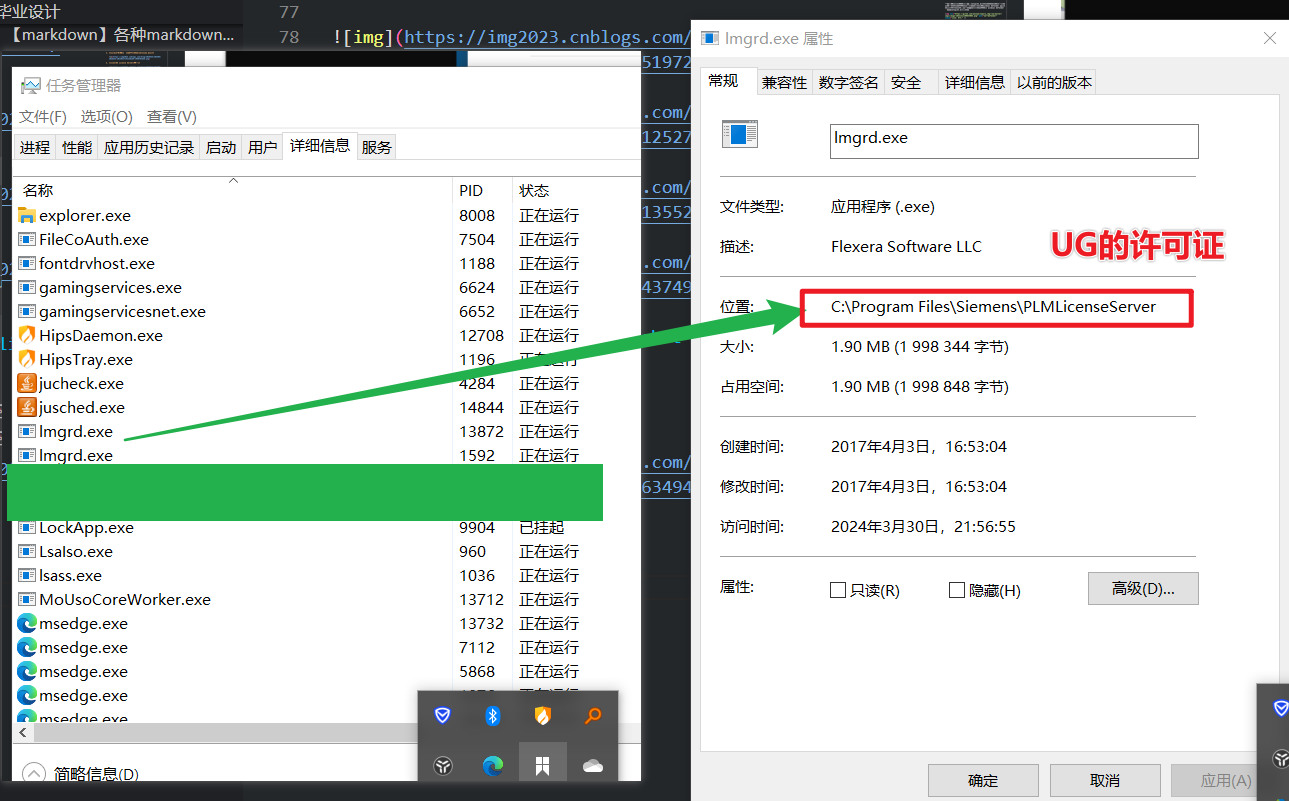
Task: Click the 高级(D)... button
Action: (1142, 589)
